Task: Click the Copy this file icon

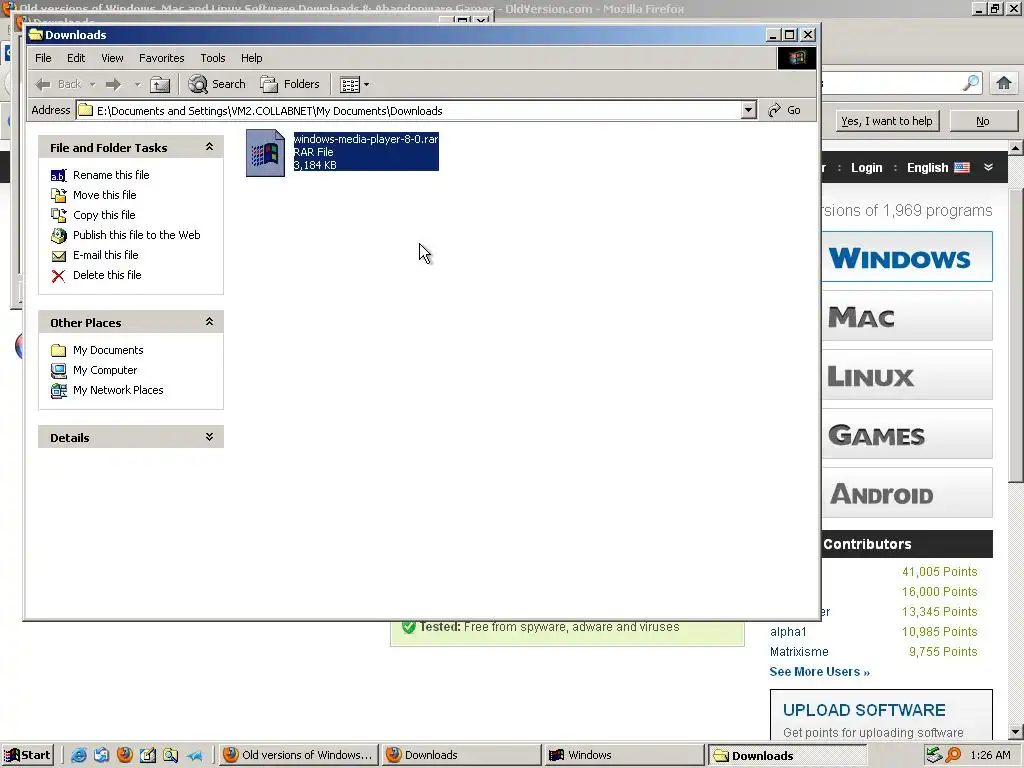Action: coord(59,215)
